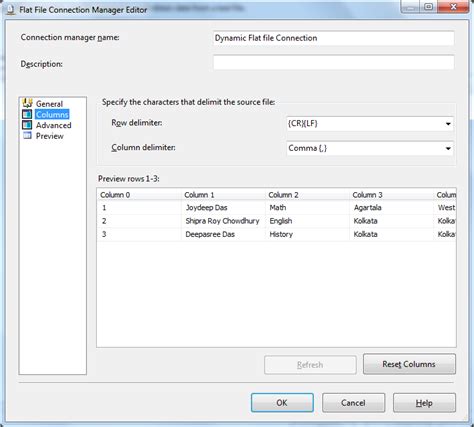The width and height of the screenshot is (474, 427).
Task: Click the Column 3 header
Action: (392, 195)
